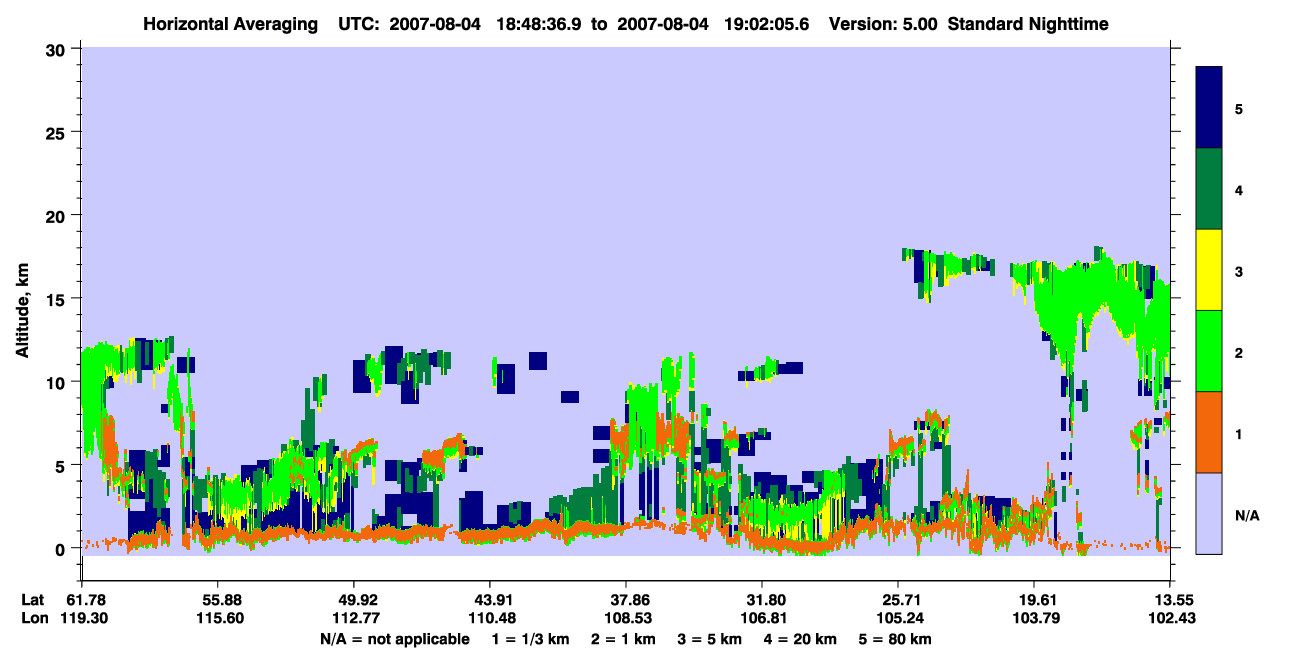Click the legend entry '2 = 1 km'
Image resolution: width=1300 pixels, height=667 pixels.
[623, 638]
